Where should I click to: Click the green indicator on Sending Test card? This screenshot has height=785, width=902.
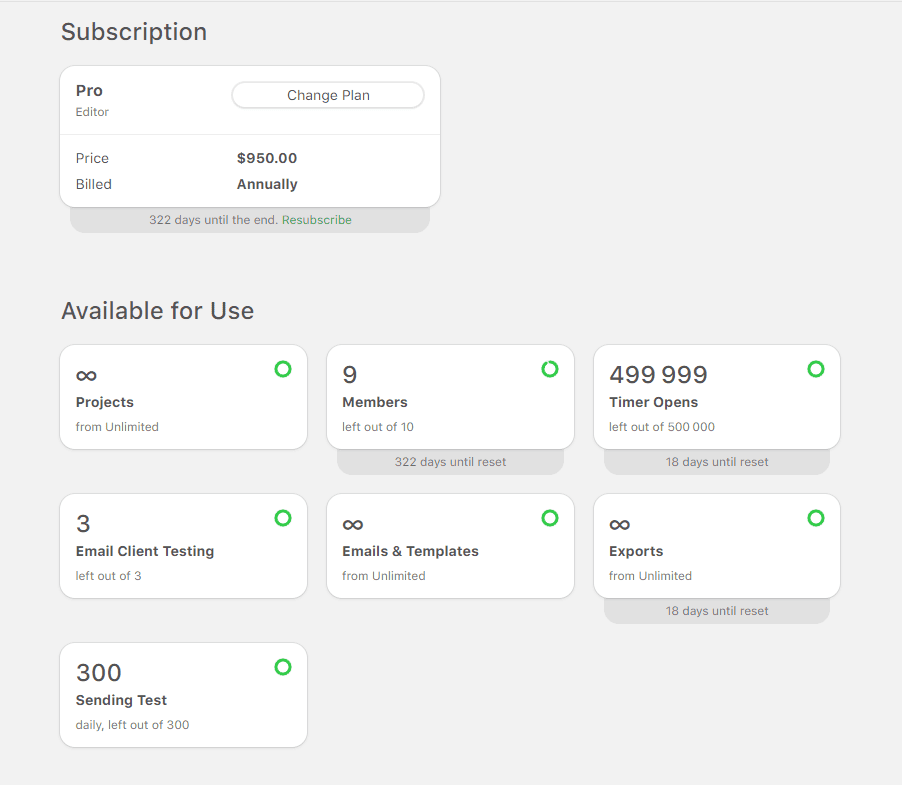283,667
